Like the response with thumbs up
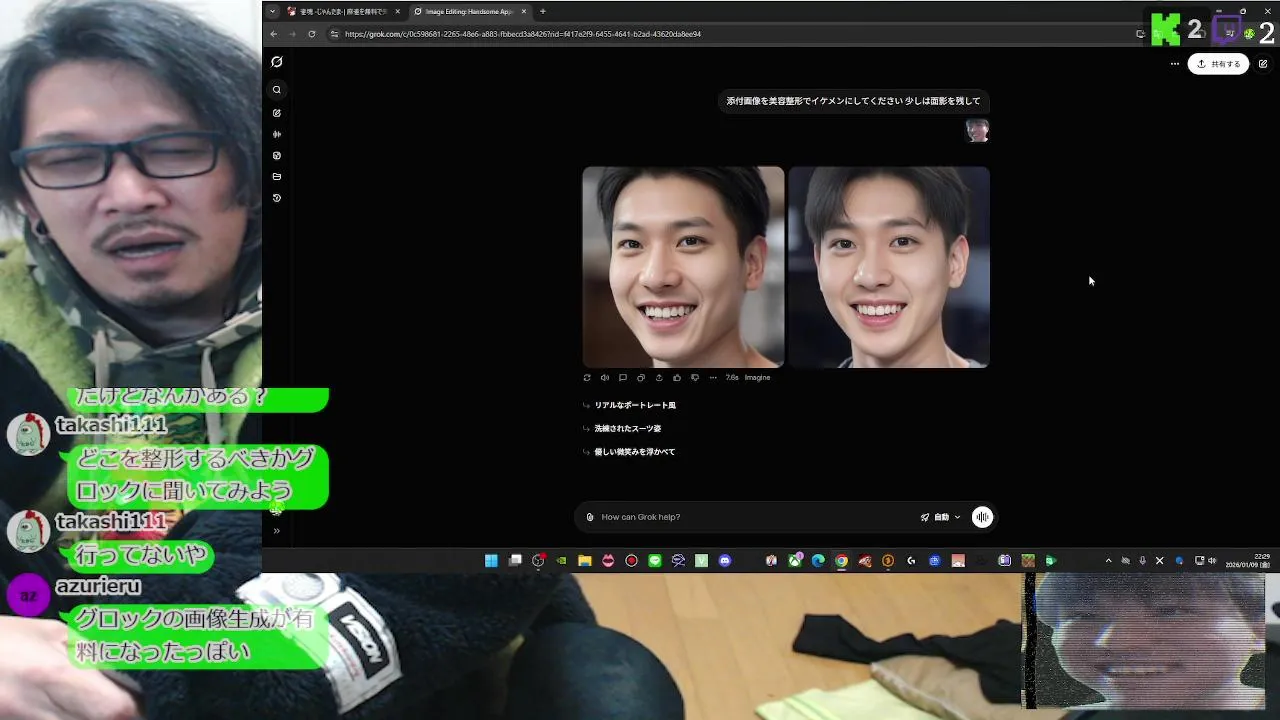Screen dimensions: 1280x720 click(x=677, y=378)
